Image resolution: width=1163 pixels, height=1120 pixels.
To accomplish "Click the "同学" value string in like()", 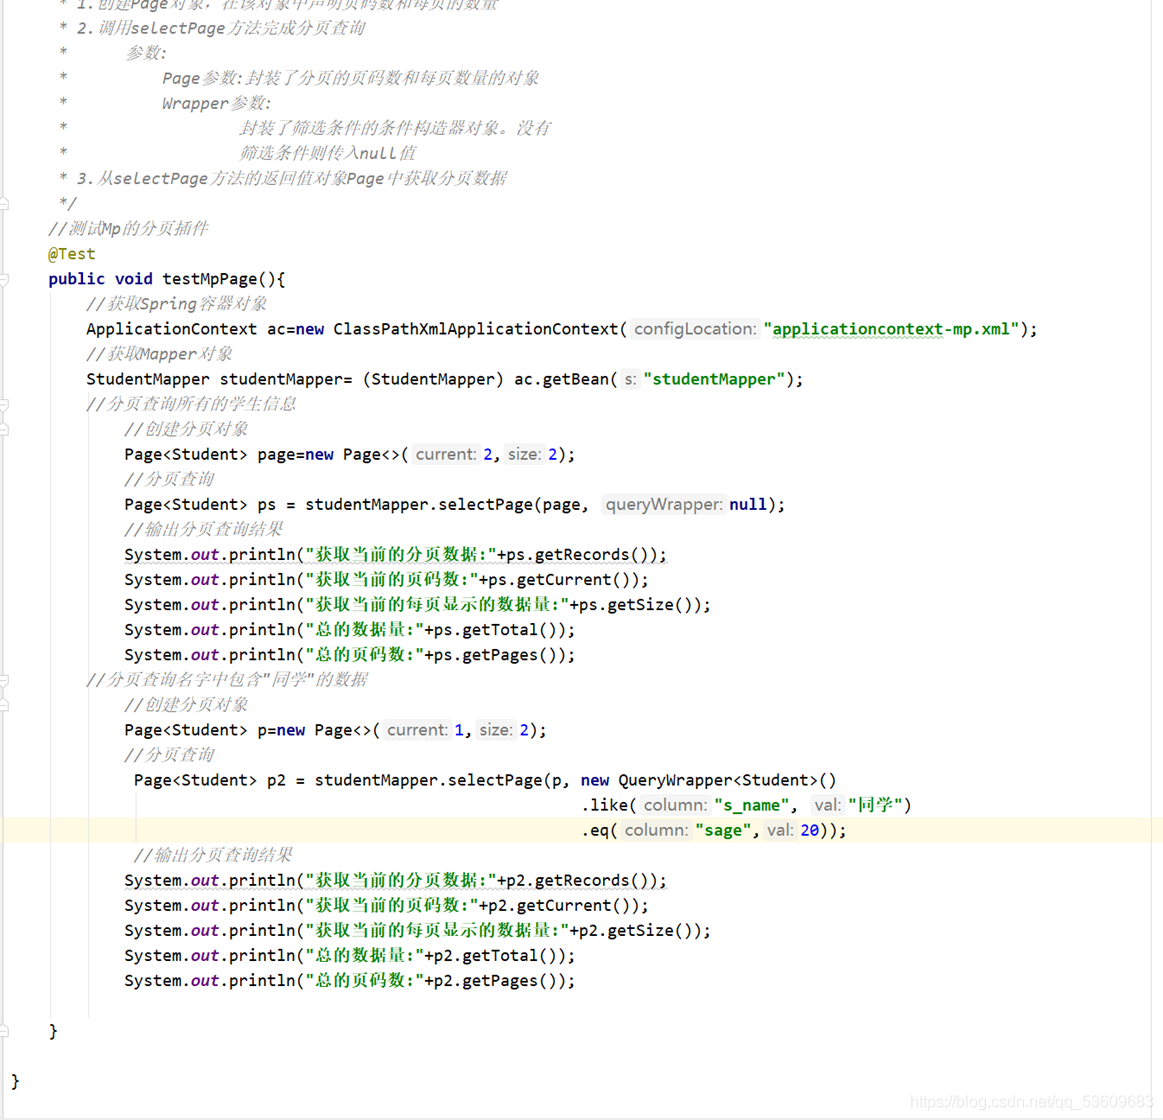I will [875, 805].
